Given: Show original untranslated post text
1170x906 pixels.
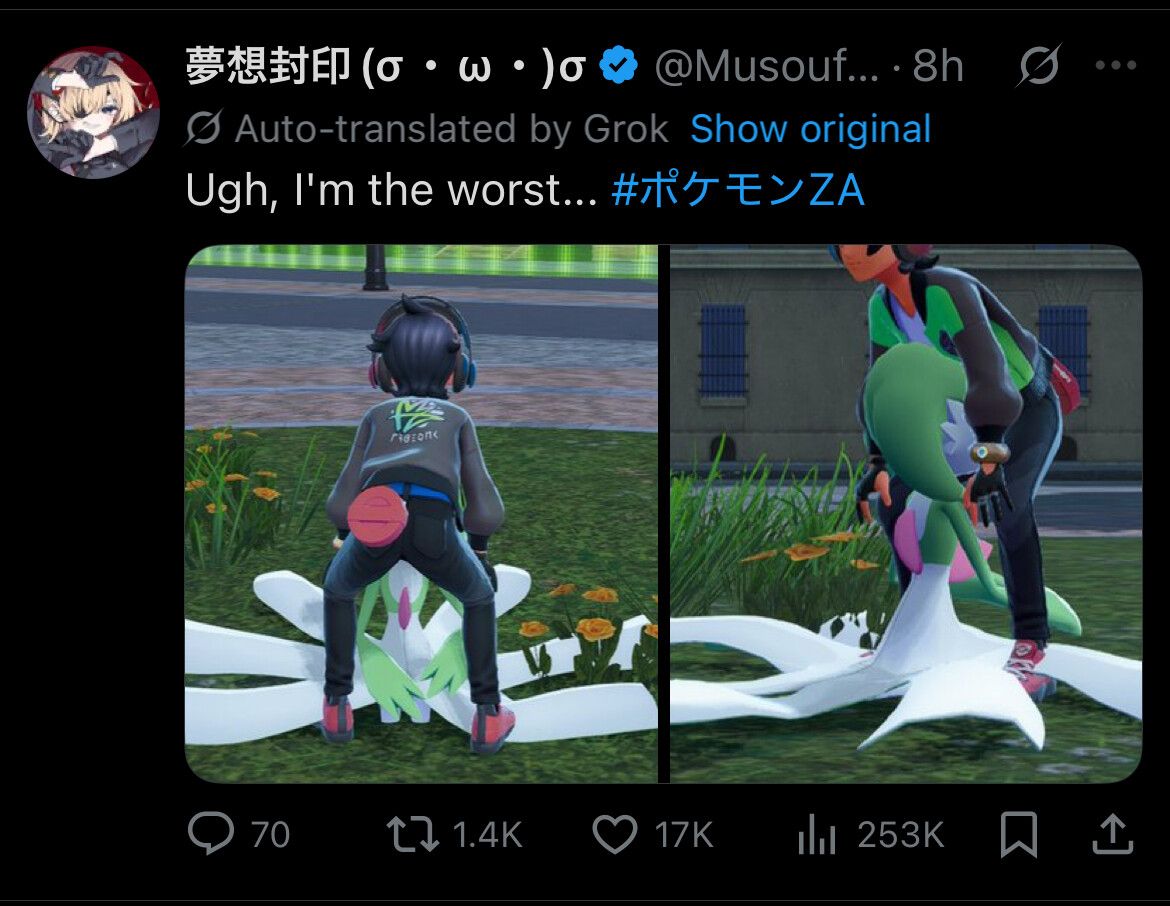Looking at the screenshot, I should (810, 129).
